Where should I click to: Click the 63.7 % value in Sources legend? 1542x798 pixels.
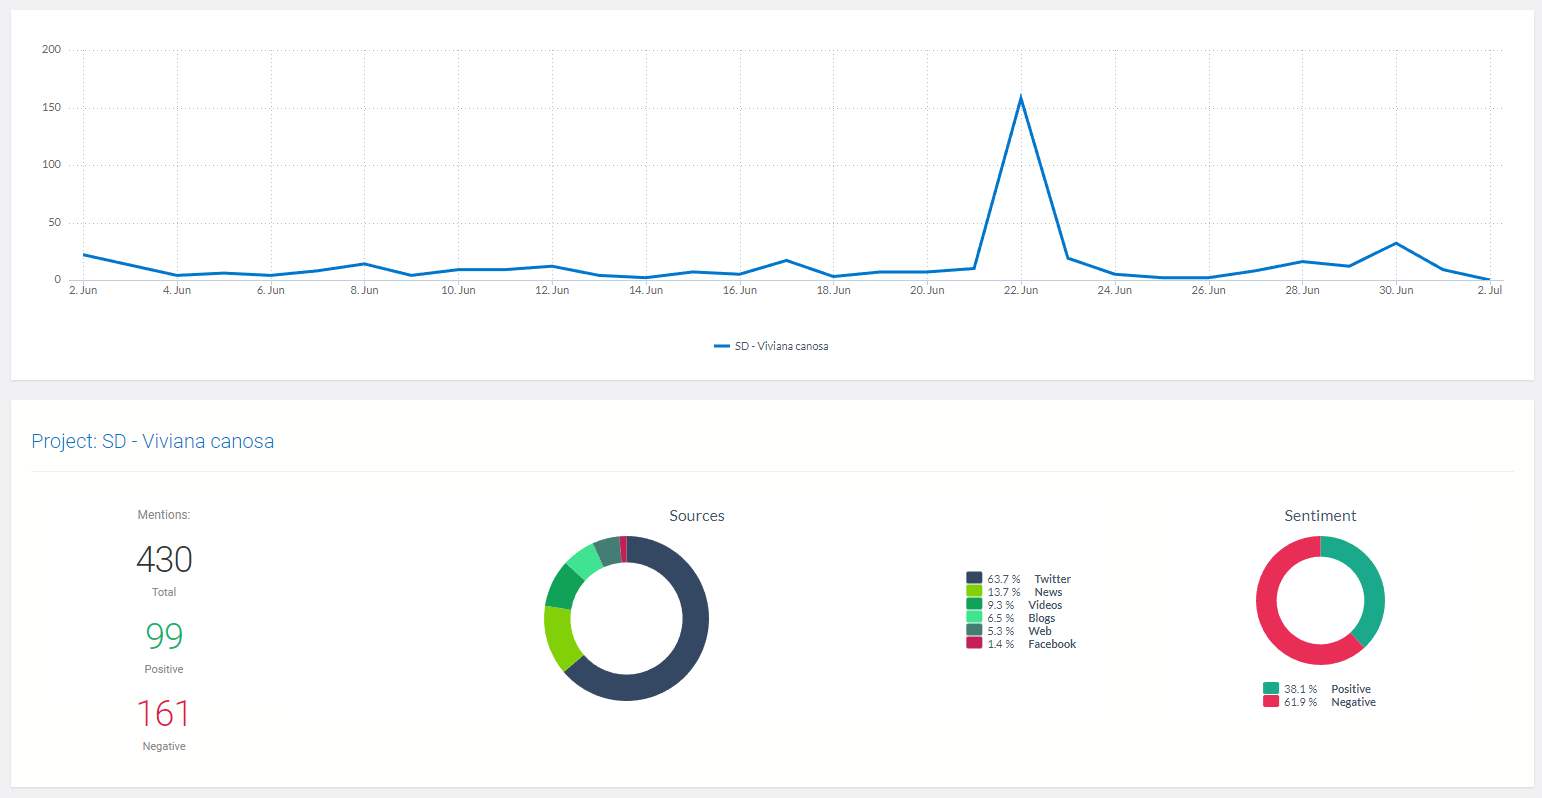[x=1004, y=579]
